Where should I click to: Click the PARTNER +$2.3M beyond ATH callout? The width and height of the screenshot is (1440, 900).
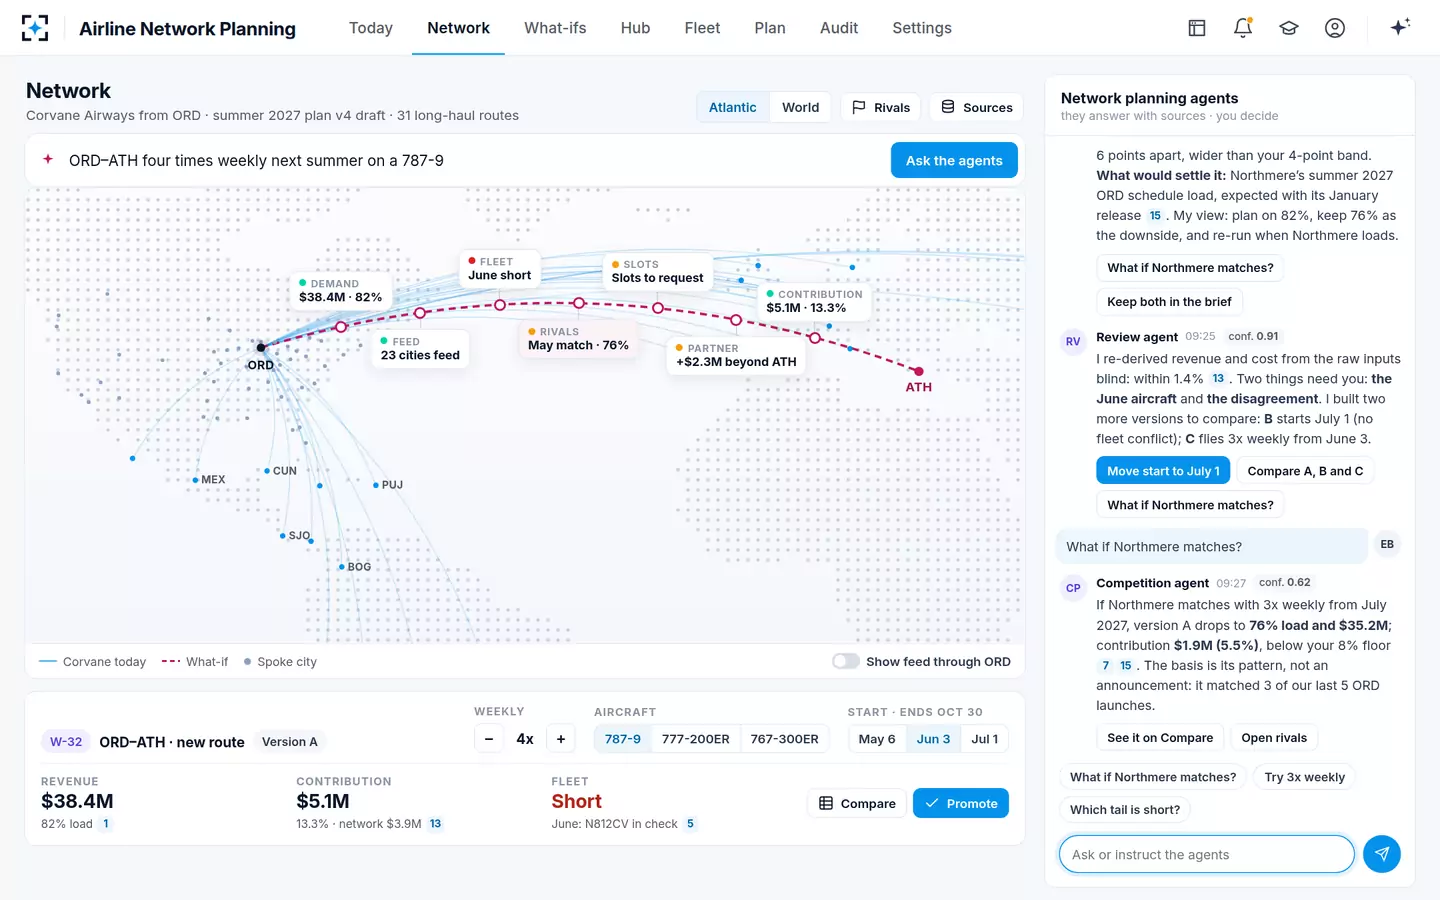point(736,356)
